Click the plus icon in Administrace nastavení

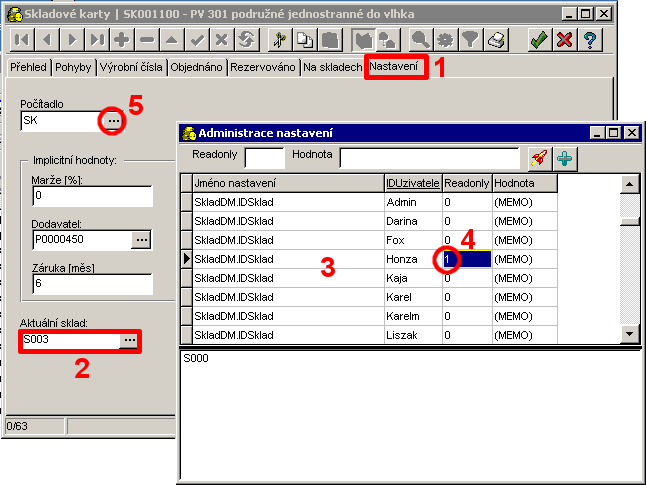pyautogui.click(x=565, y=157)
